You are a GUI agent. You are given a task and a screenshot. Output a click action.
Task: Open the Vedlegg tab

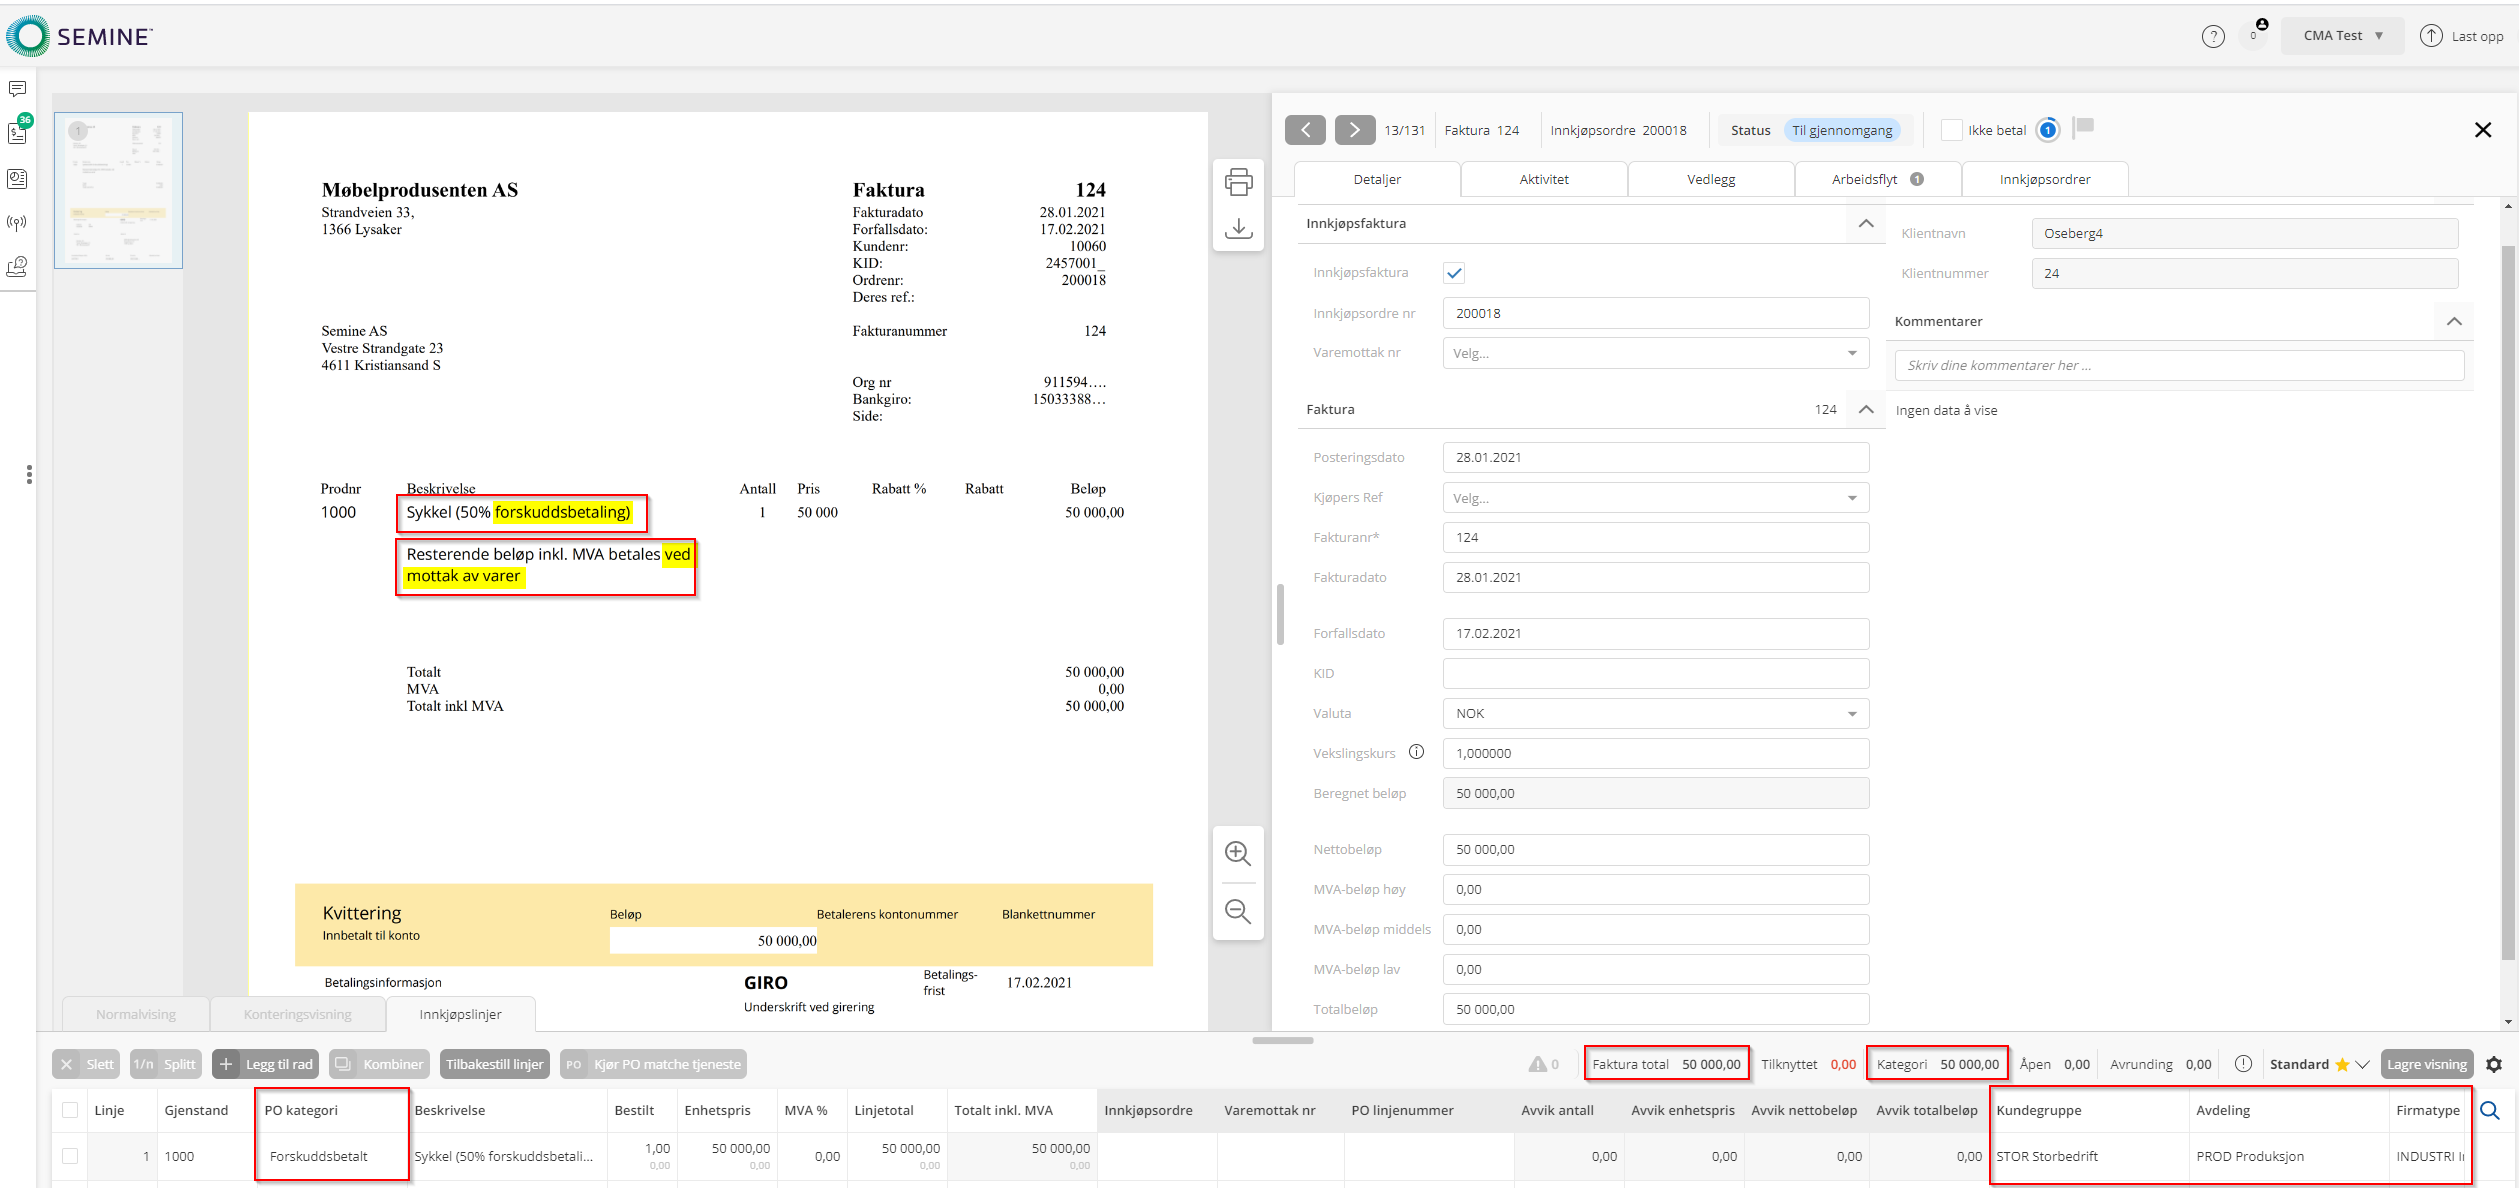(1710, 179)
